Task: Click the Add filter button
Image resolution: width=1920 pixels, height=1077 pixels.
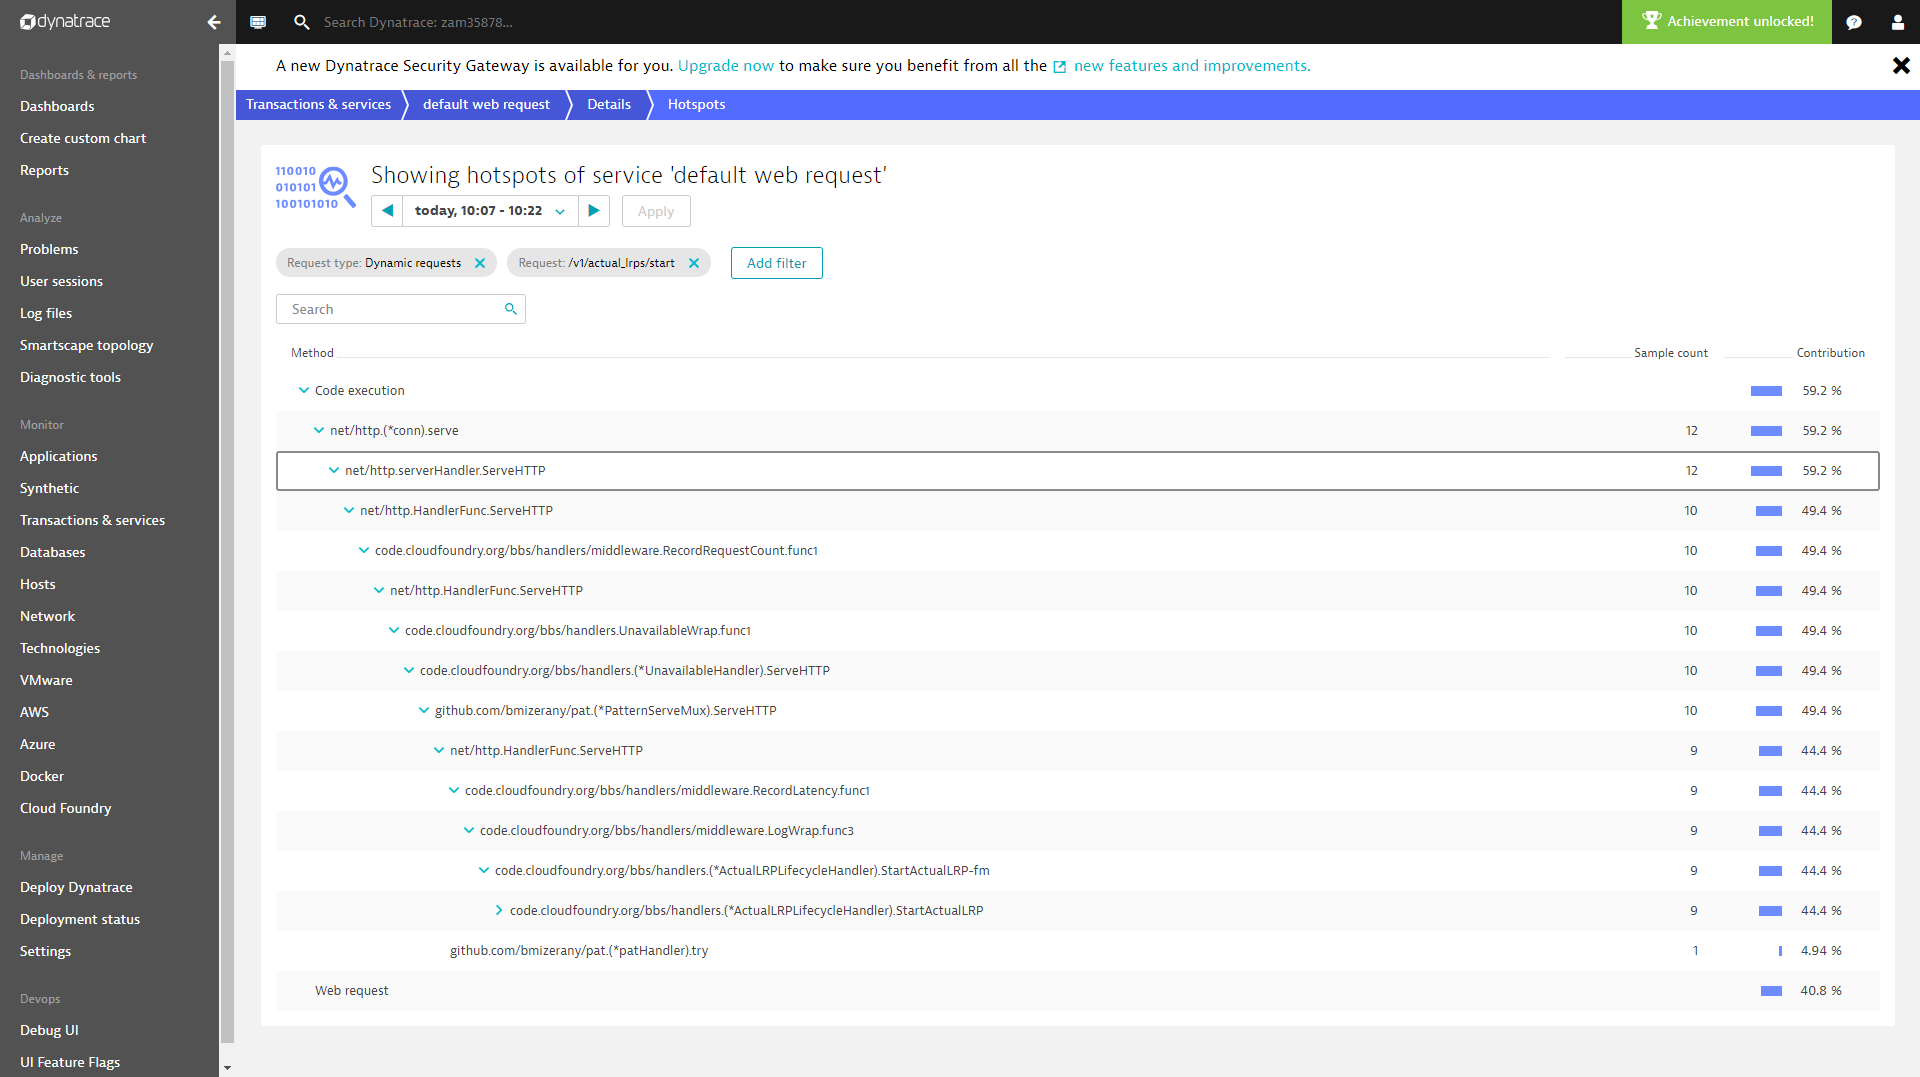Action: pos(777,263)
